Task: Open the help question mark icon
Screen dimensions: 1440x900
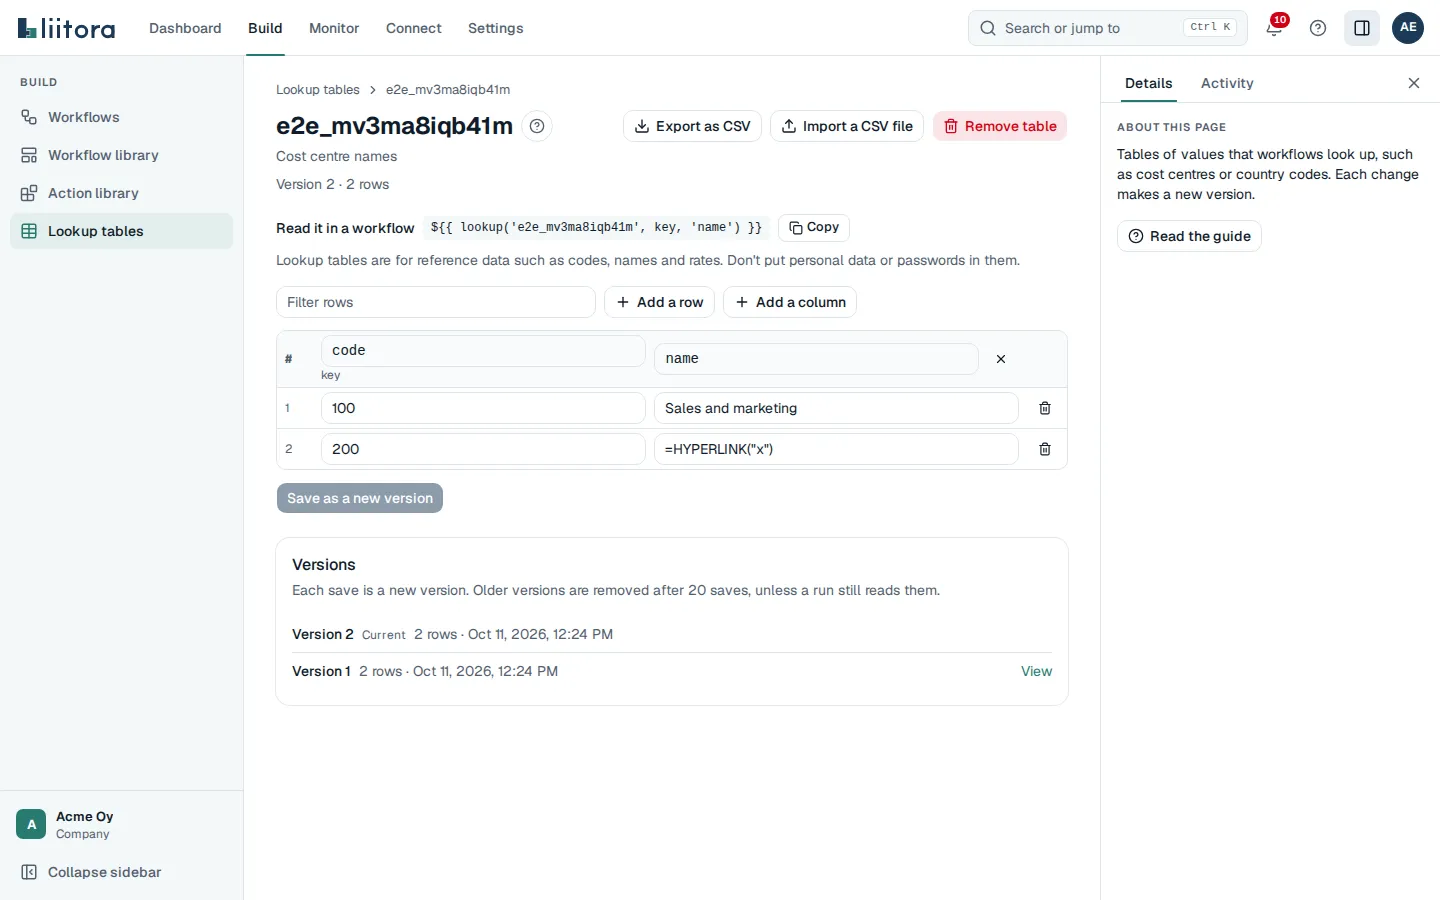Action: (1318, 28)
